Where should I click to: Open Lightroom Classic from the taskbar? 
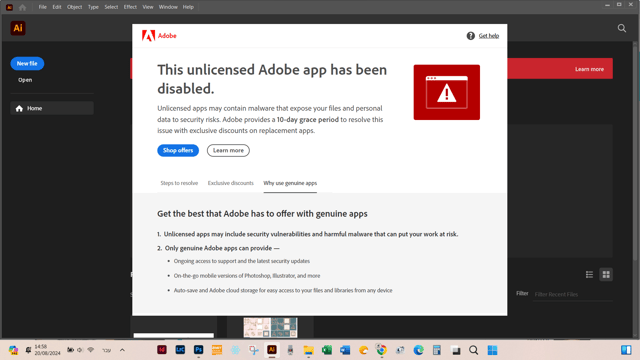click(180, 350)
